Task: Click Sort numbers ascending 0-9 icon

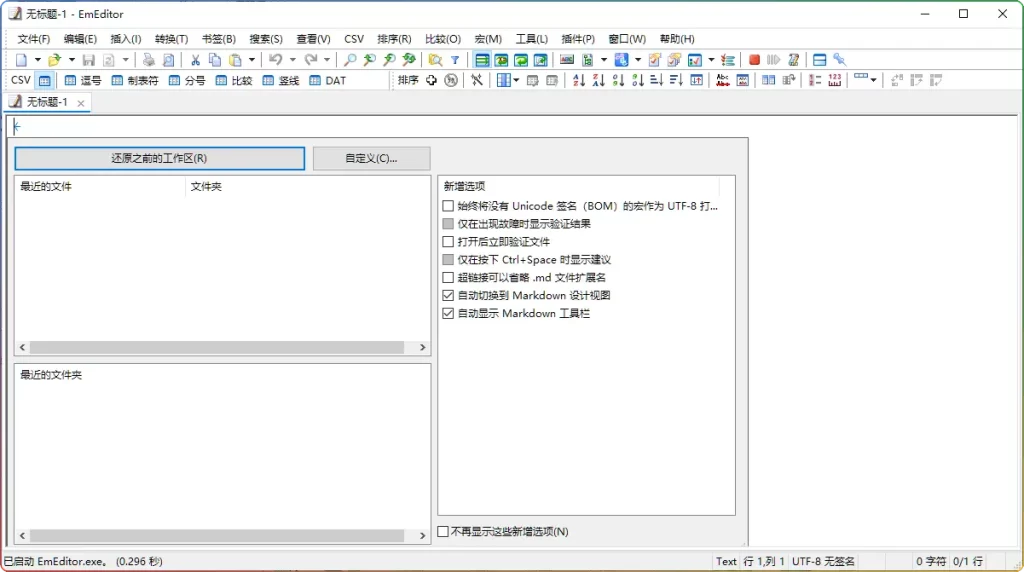Action: point(618,80)
